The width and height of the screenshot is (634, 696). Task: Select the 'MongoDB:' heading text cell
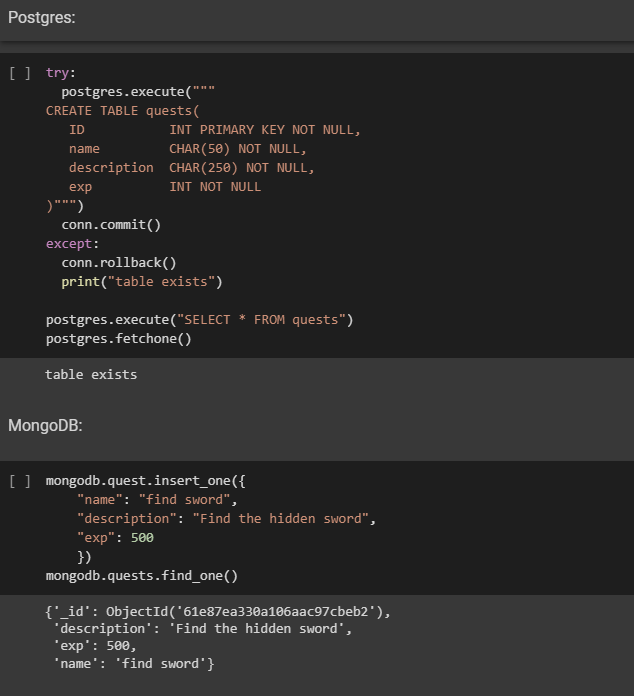pos(45,426)
